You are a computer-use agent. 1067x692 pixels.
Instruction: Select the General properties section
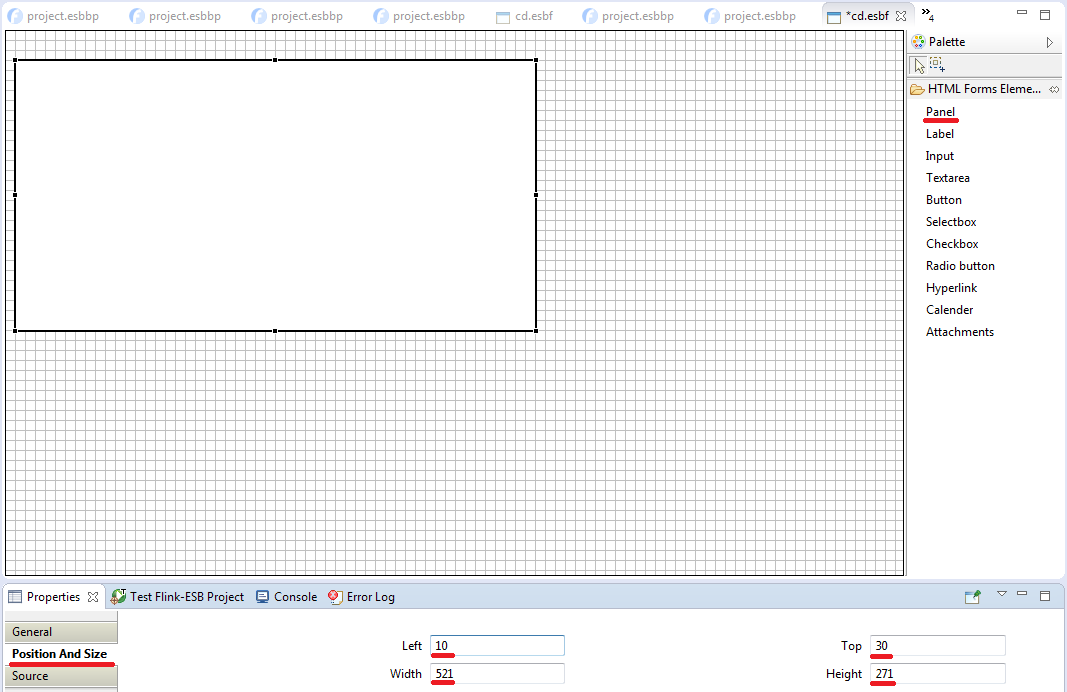tap(59, 632)
